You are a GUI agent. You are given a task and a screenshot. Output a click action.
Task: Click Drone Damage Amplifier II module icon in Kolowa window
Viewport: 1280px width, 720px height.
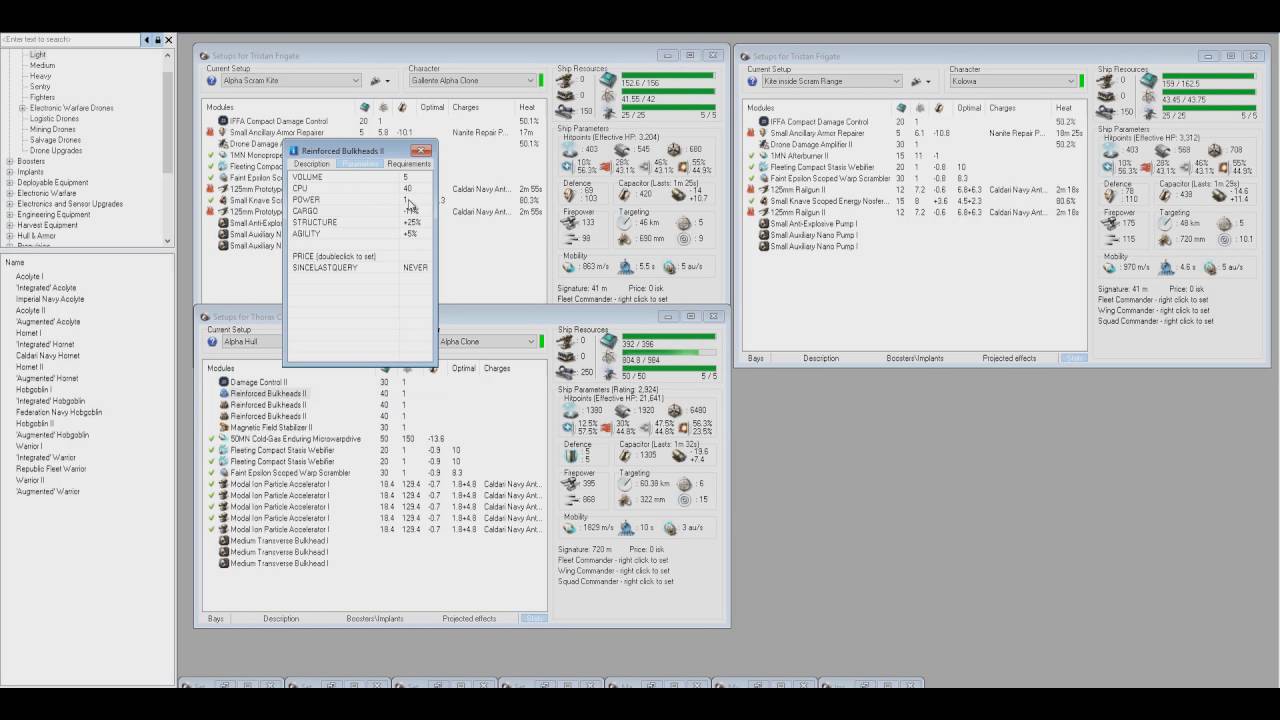click(763, 144)
